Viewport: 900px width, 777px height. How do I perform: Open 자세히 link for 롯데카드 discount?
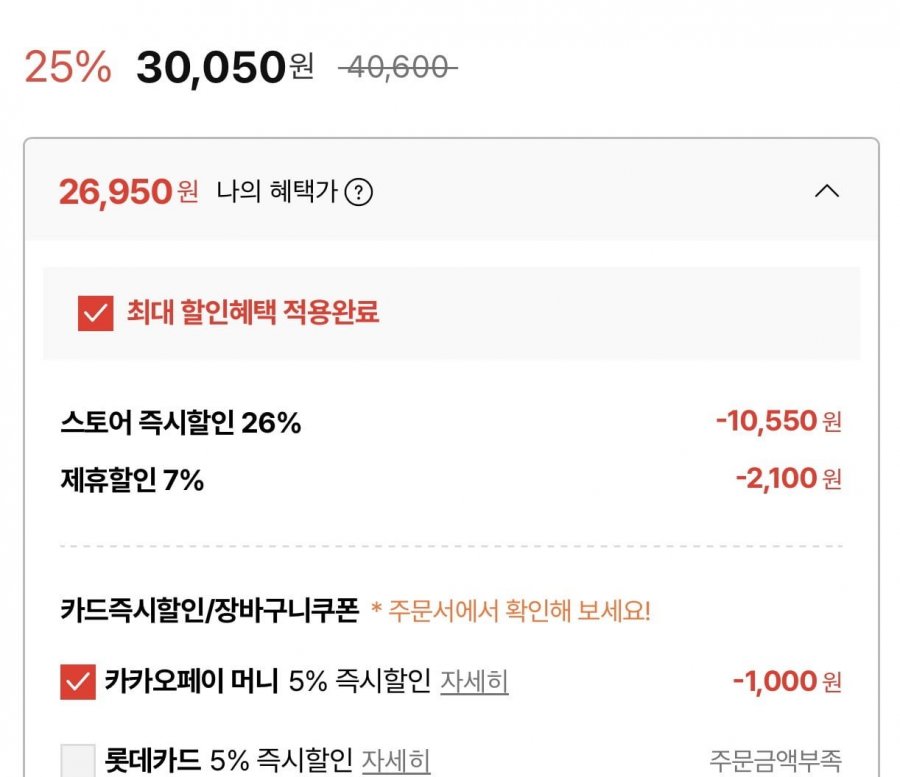click(x=396, y=760)
